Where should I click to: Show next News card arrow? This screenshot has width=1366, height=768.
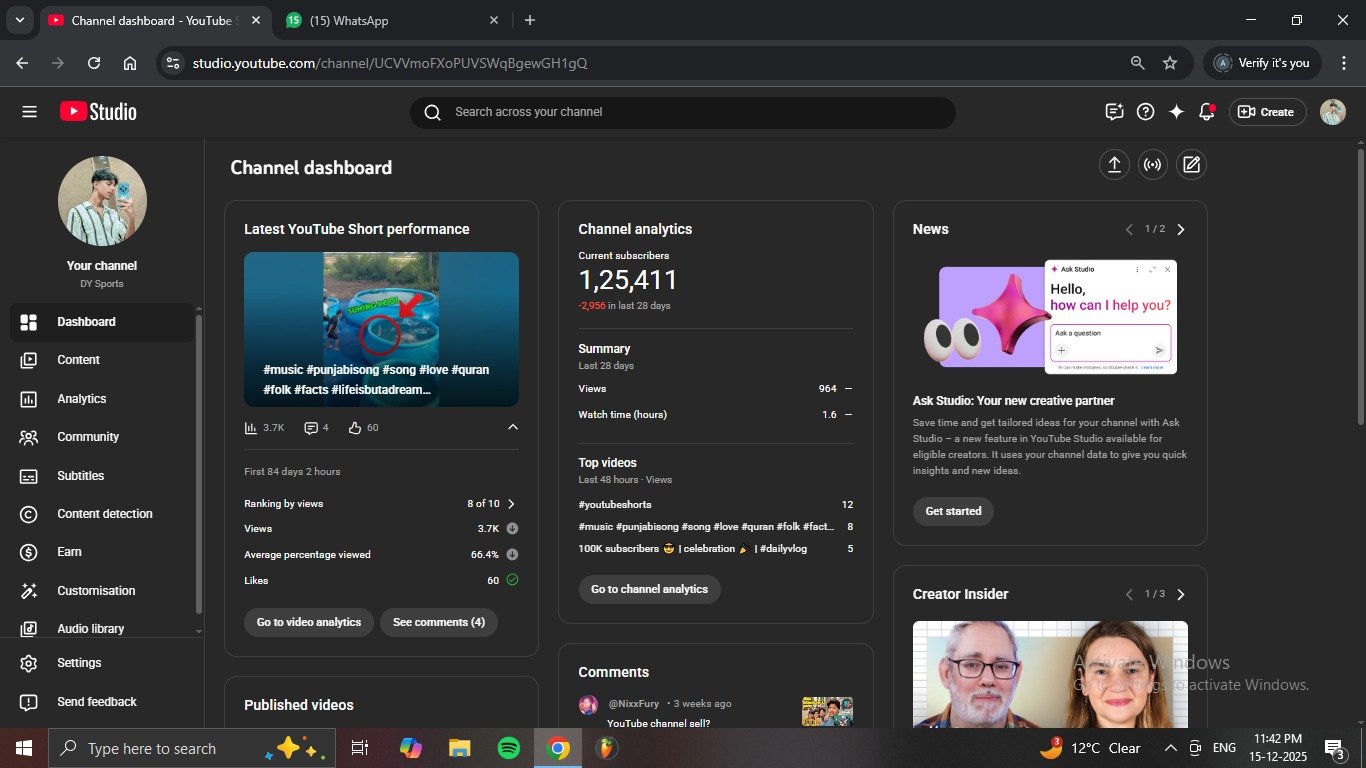tap(1181, 230)
